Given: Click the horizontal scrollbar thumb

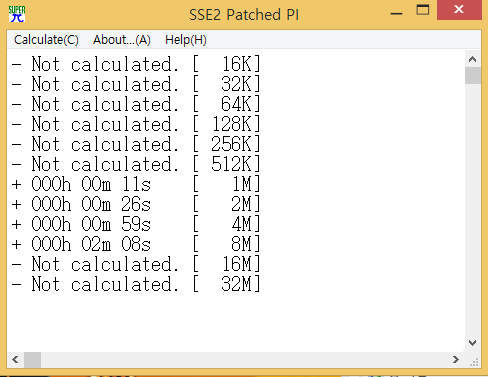Looking at the screenshot, I should click(33, 359).
